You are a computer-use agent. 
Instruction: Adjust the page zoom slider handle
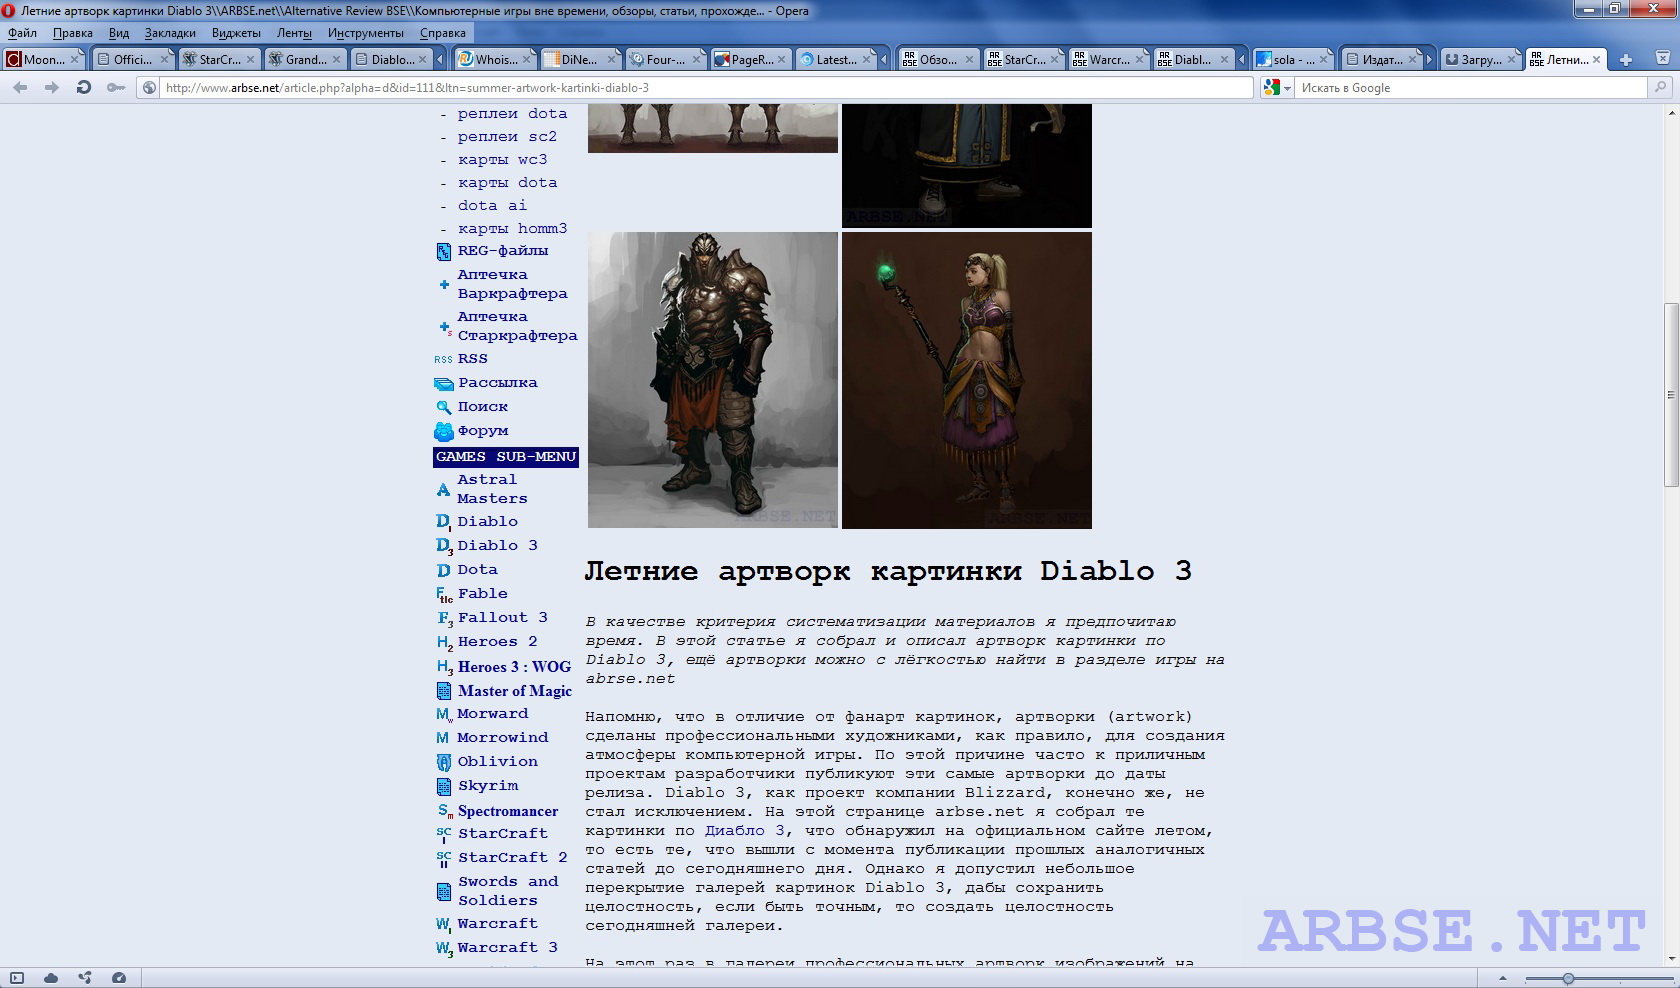[1568, 978]
